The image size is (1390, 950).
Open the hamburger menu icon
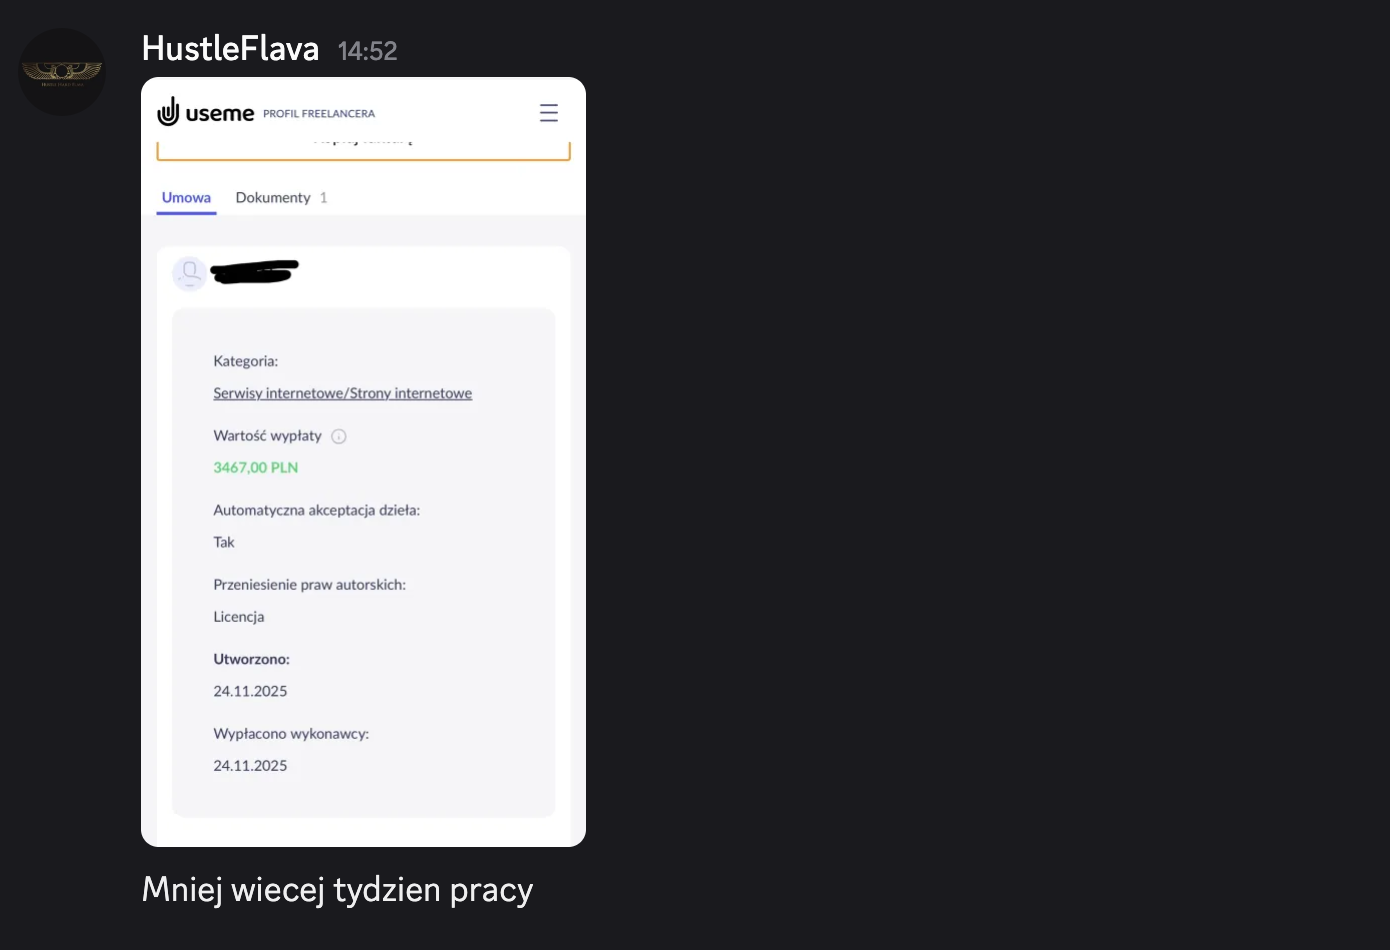pyautogui.click(x=549, y=113)
